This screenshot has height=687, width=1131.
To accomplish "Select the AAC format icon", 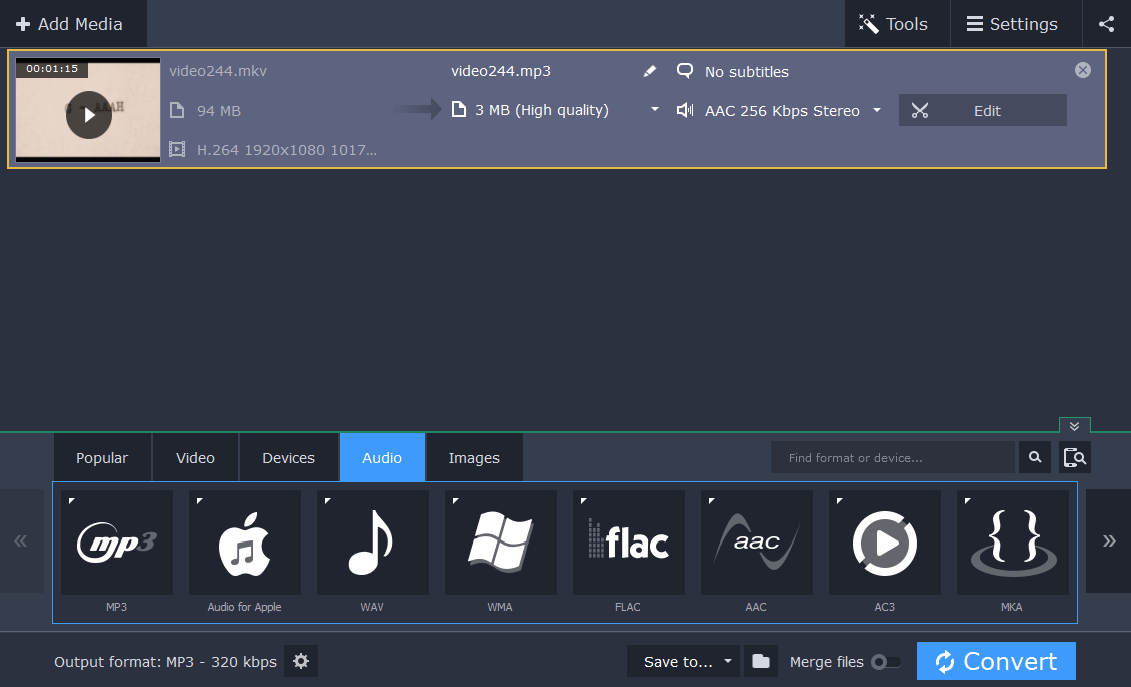I will 756,542.
